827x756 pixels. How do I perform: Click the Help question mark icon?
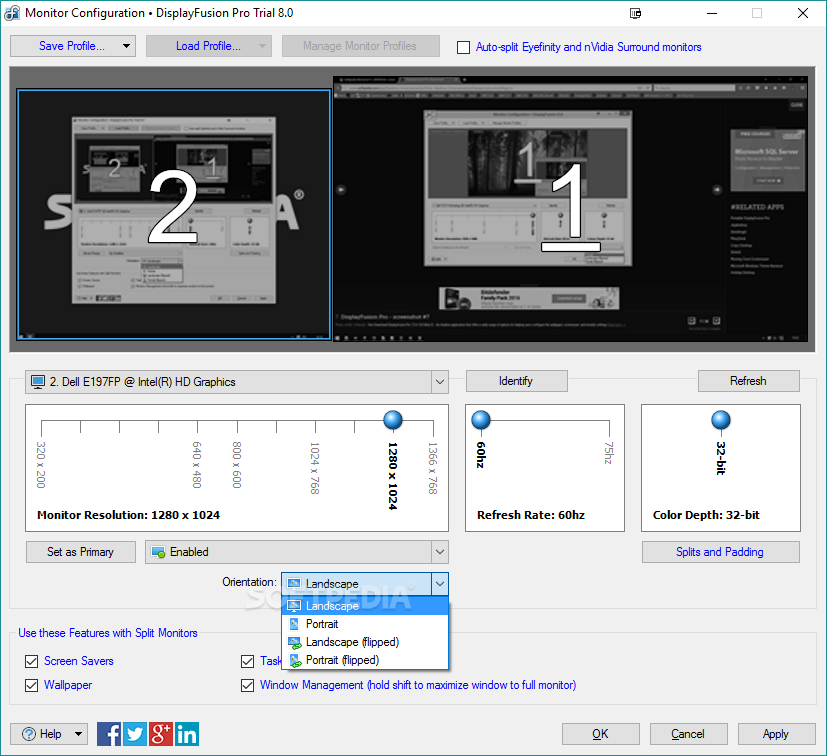(x=29, y=734)
